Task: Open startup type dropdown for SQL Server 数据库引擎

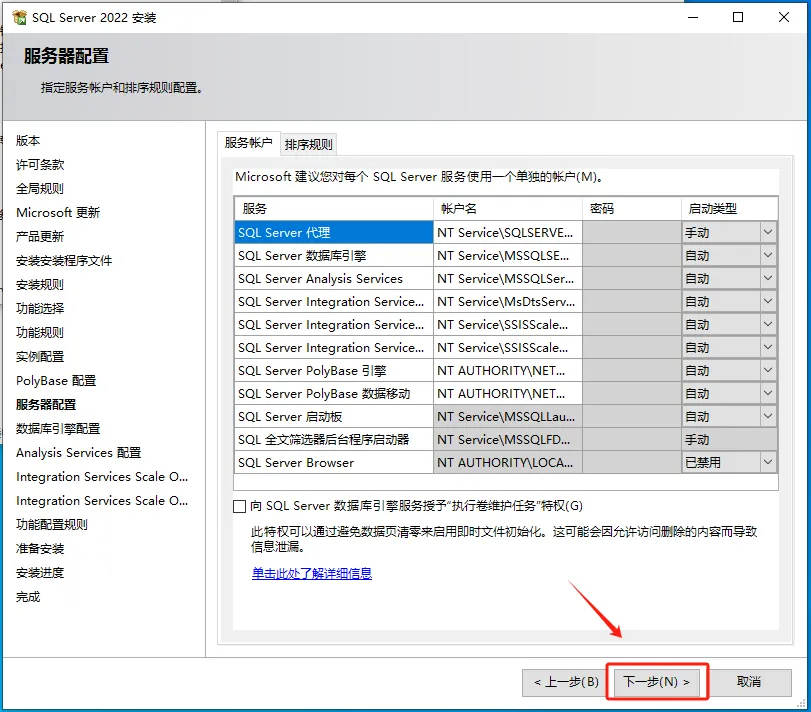Action: pyautogui.click(x=768, y=255)
